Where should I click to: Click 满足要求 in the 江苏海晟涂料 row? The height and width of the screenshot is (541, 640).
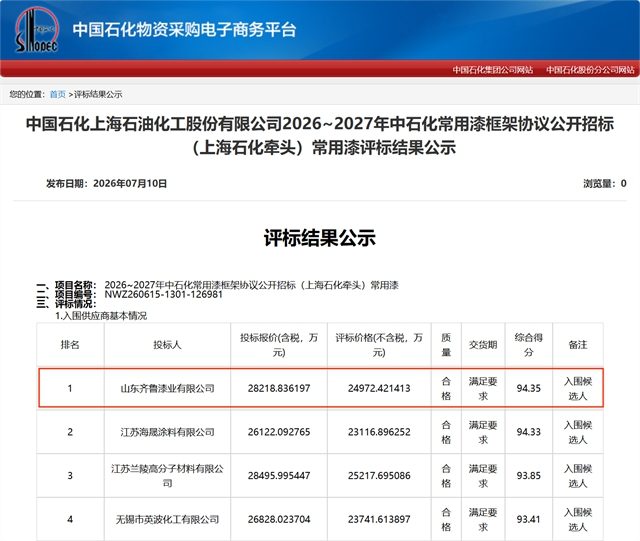click(483, 432)
